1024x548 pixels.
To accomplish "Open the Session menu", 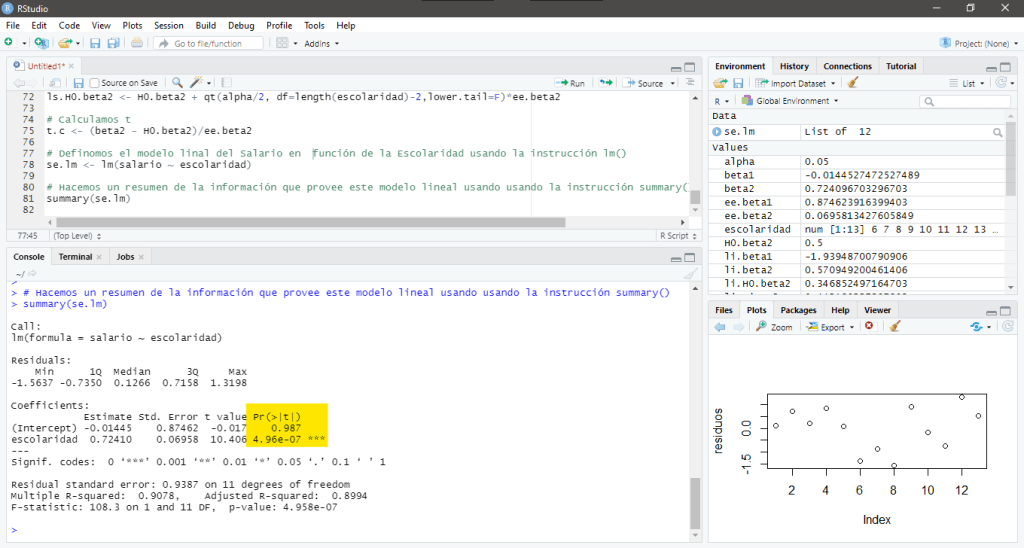I will (168, 25).
